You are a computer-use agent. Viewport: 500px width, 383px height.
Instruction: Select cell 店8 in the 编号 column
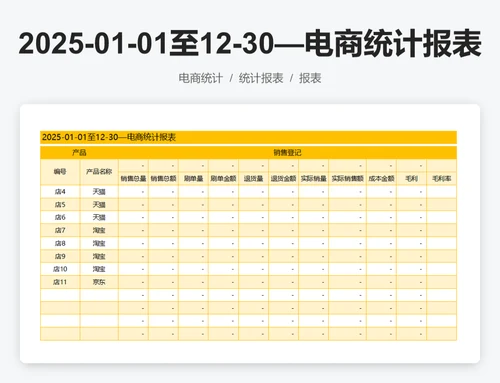[60, 243]
